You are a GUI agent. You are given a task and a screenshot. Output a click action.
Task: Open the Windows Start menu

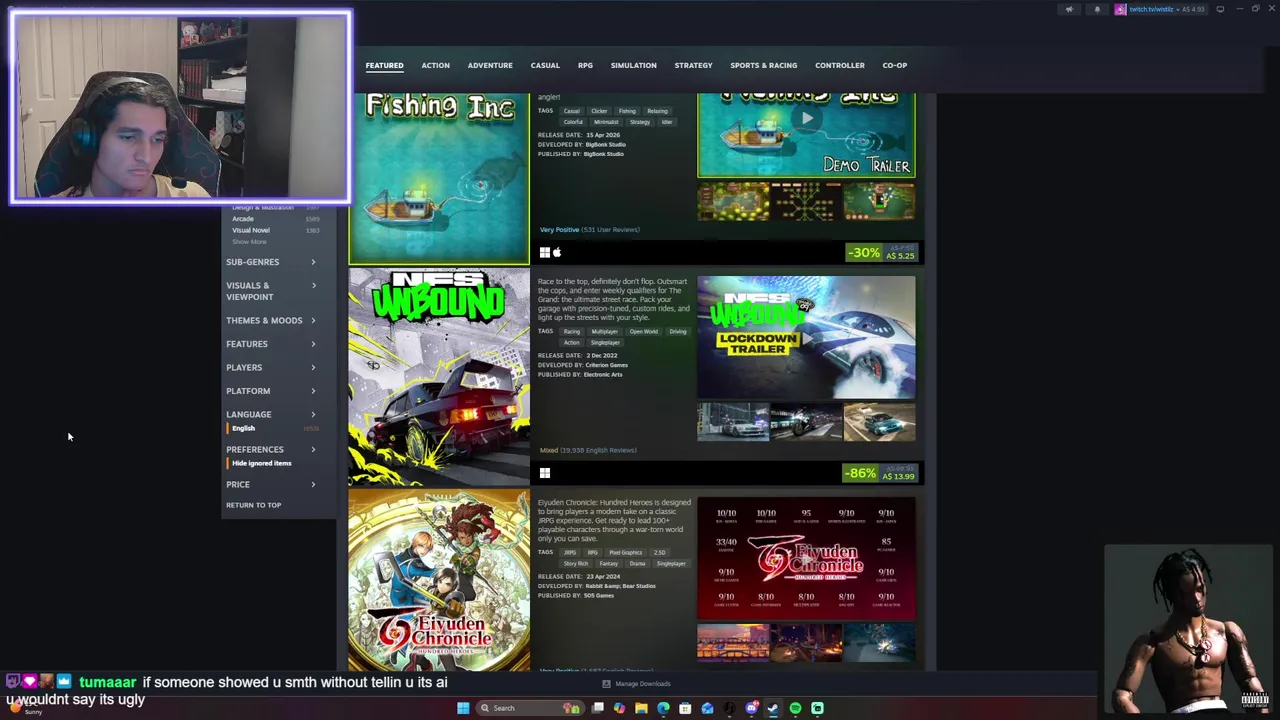point(462,708)
